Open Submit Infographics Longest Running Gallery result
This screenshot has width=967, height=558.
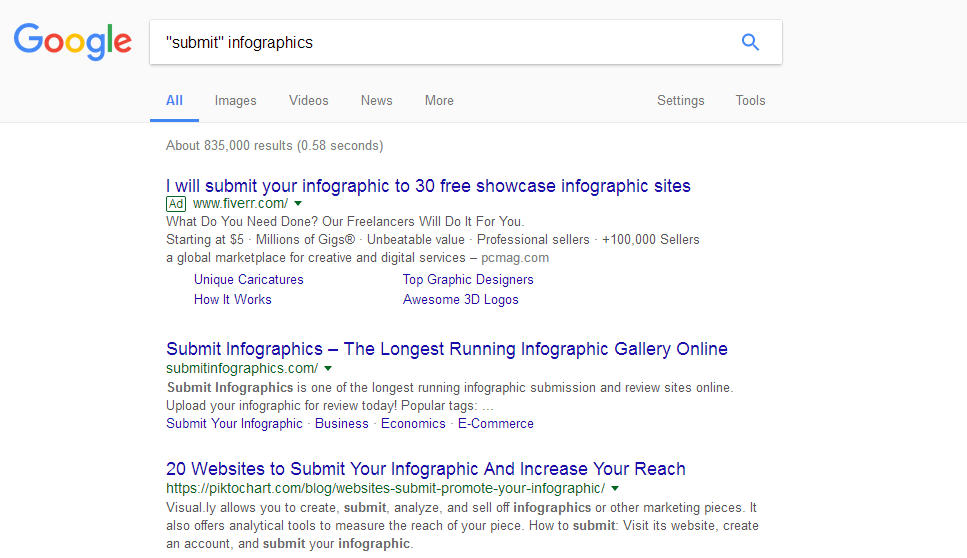[x=446, y=348]
